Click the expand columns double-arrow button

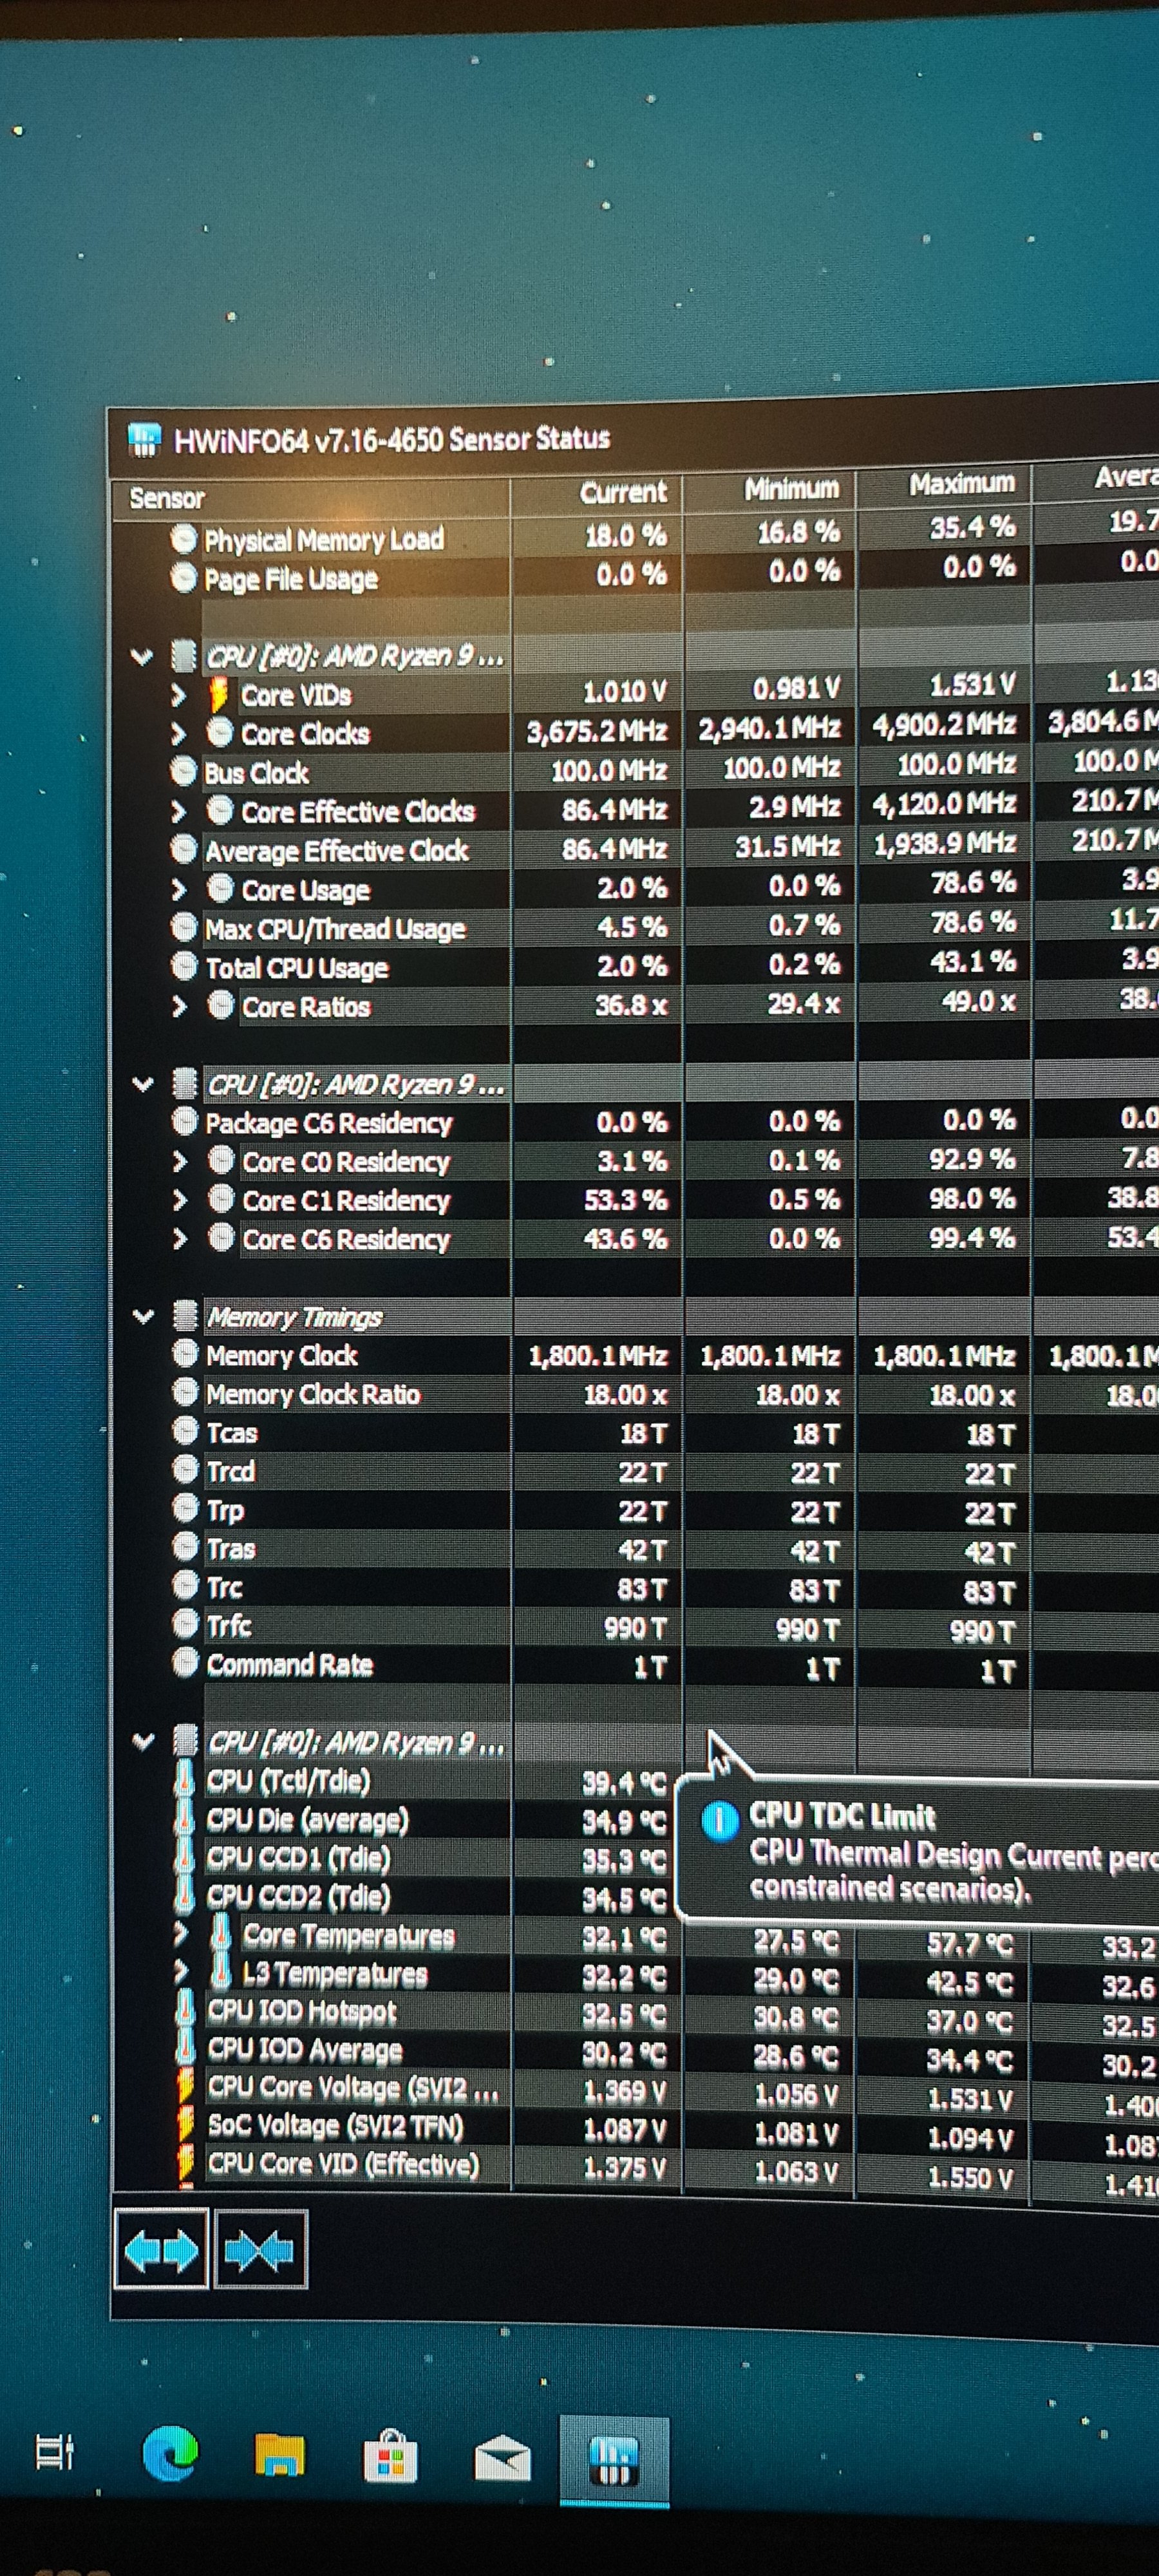point(161,2251)
